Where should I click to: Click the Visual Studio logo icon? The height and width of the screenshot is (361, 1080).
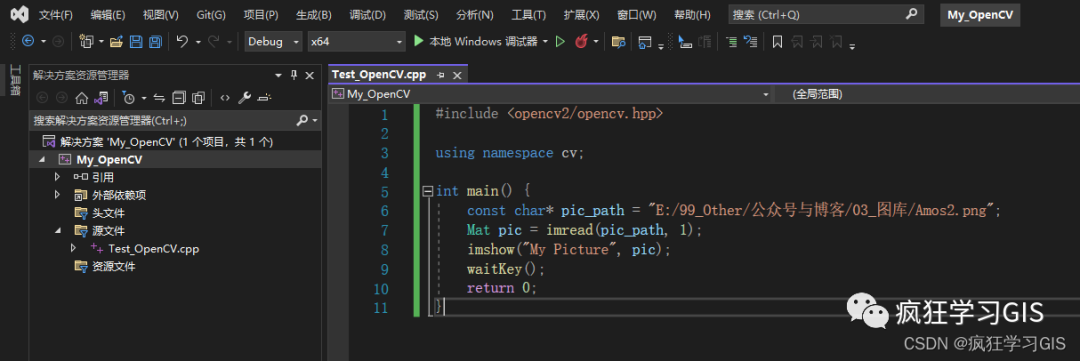[x=20, y=14]
